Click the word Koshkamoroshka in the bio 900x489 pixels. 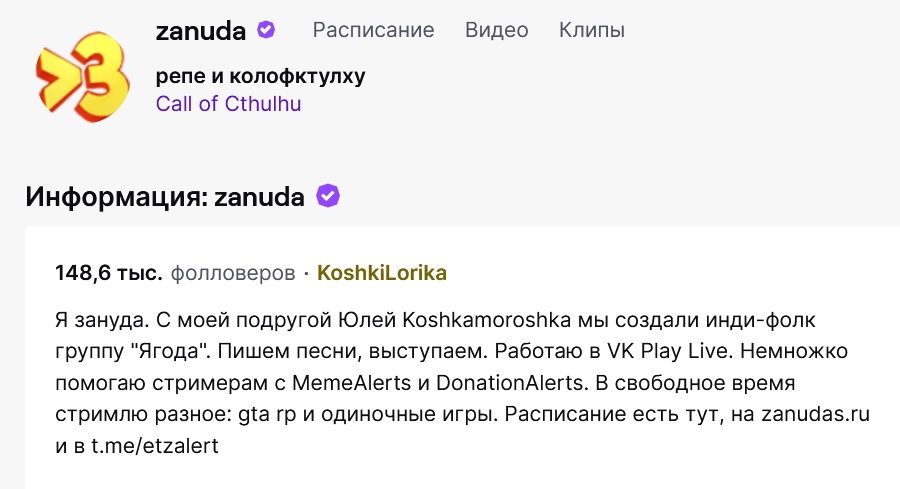[x=487, y=320]
